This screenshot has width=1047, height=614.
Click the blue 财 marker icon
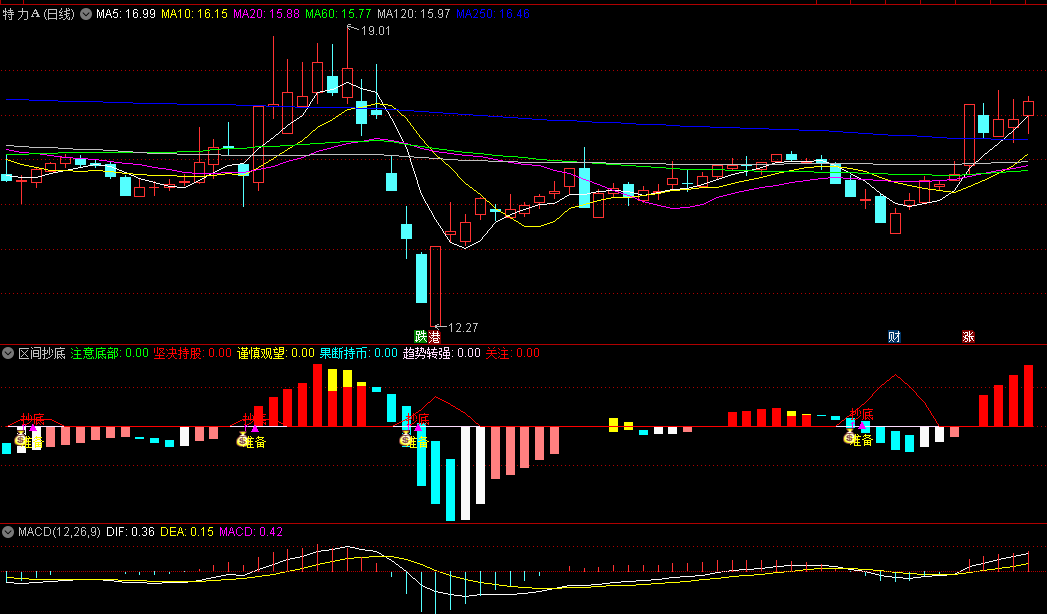(894, 336)
